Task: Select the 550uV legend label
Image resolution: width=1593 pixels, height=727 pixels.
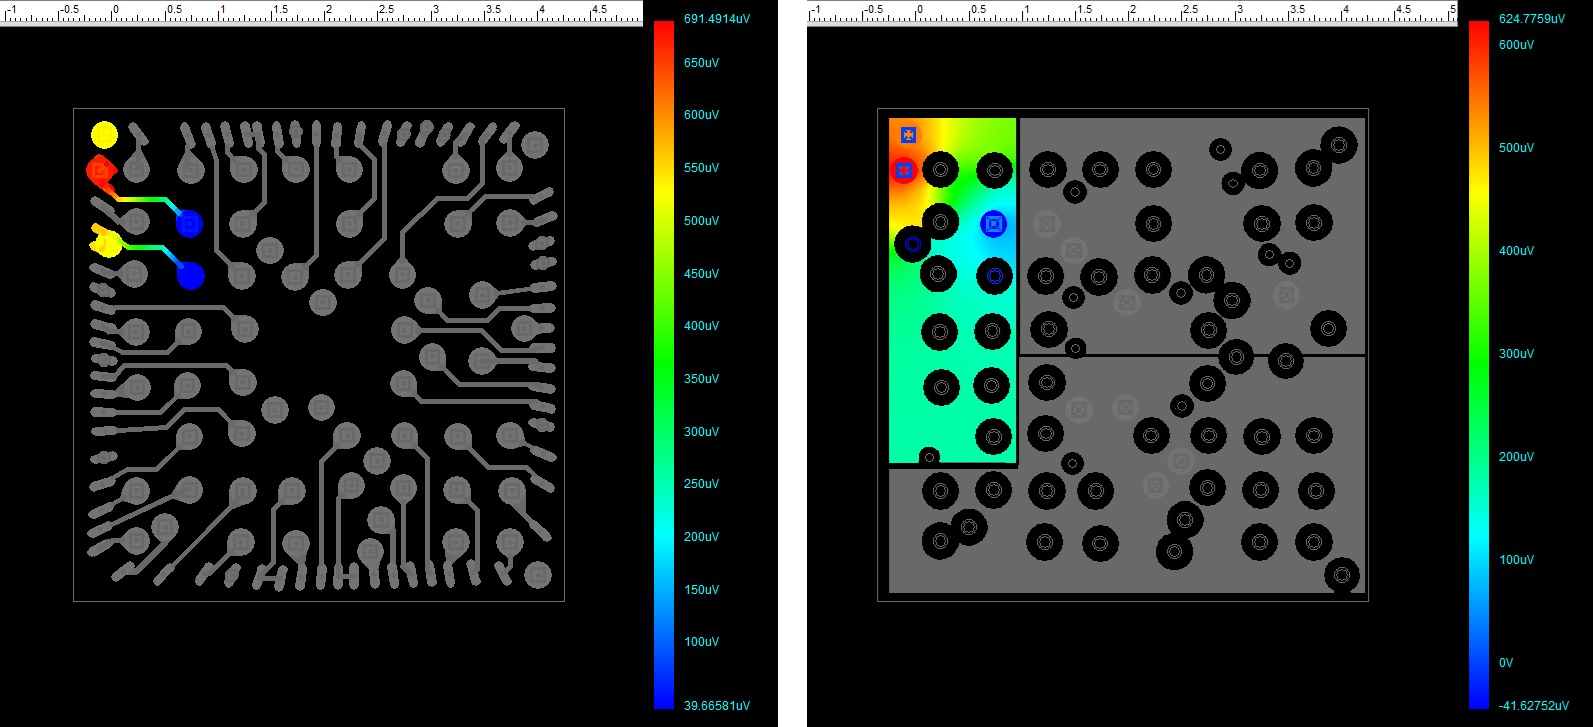Action: click(x=701, y=168)
